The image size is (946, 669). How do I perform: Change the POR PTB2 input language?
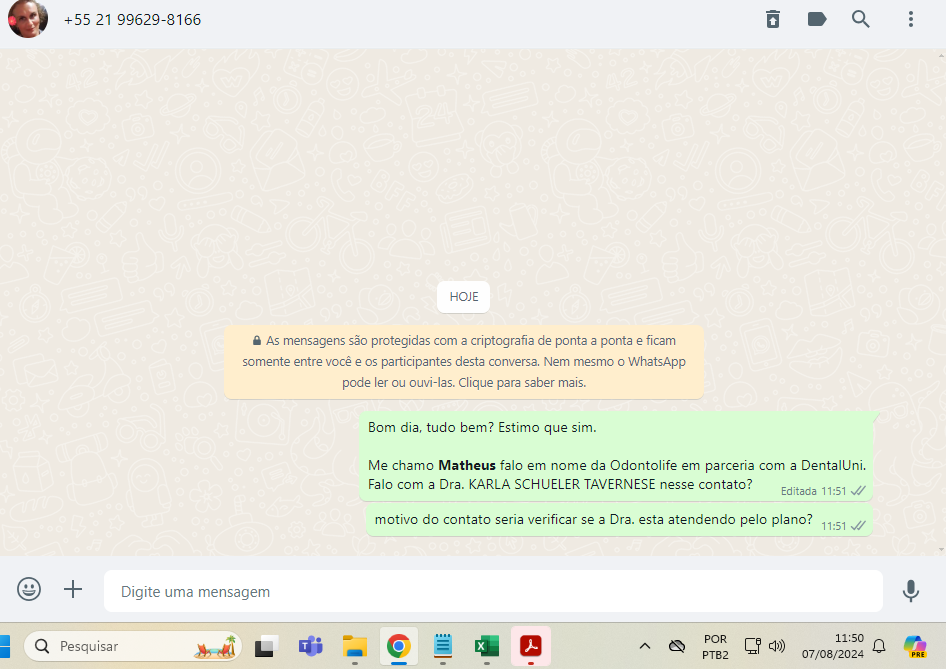(x=716, y=647)
